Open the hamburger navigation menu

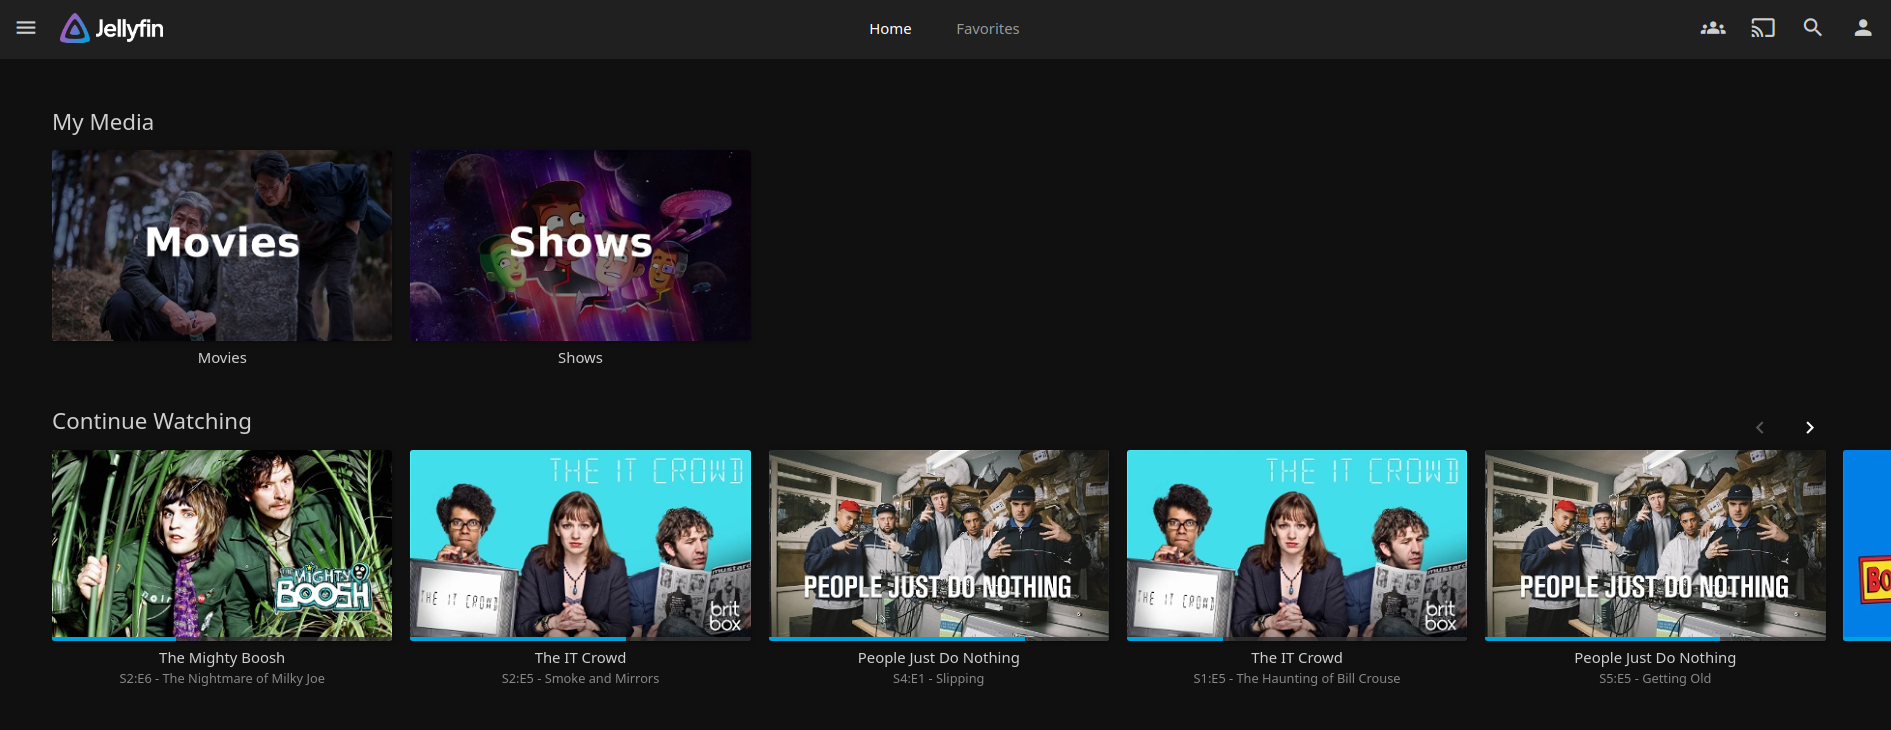[x=26, y=28]
